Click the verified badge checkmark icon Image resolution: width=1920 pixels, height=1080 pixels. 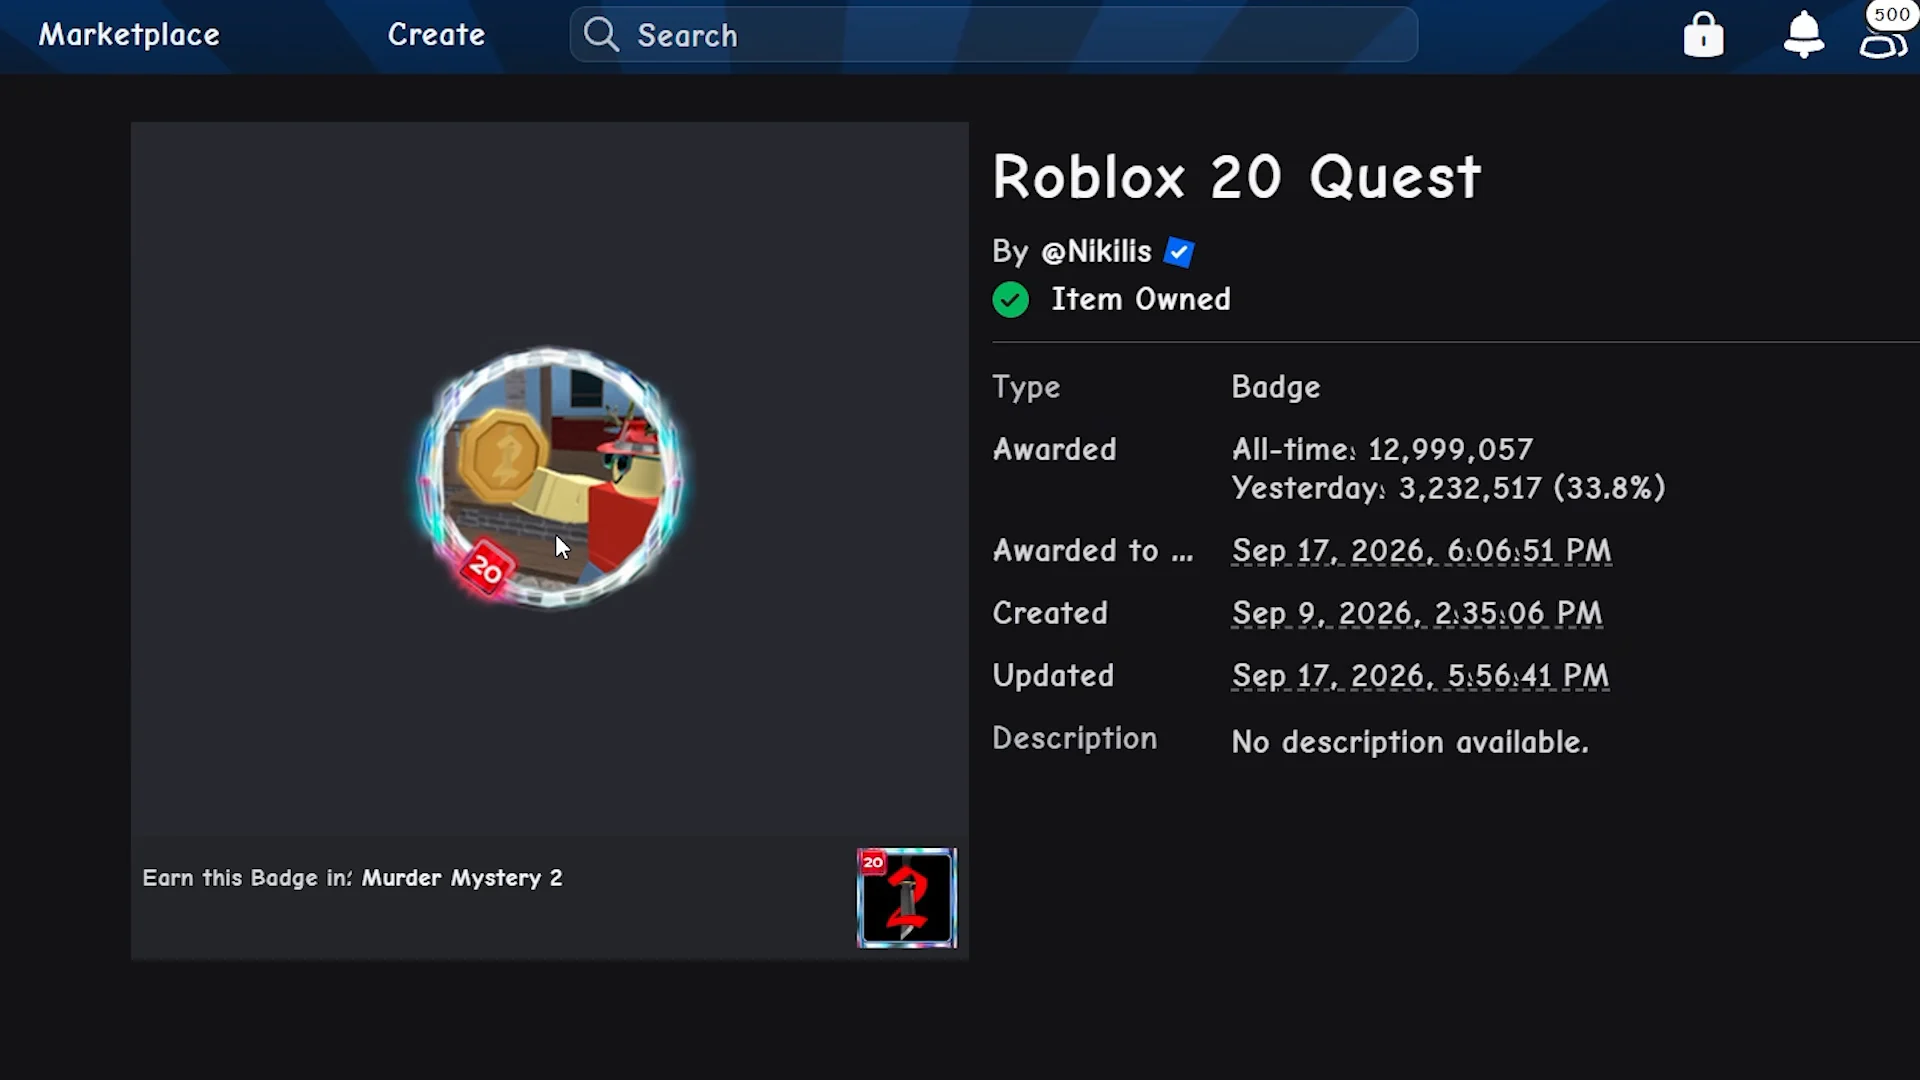click(1179, 252)
